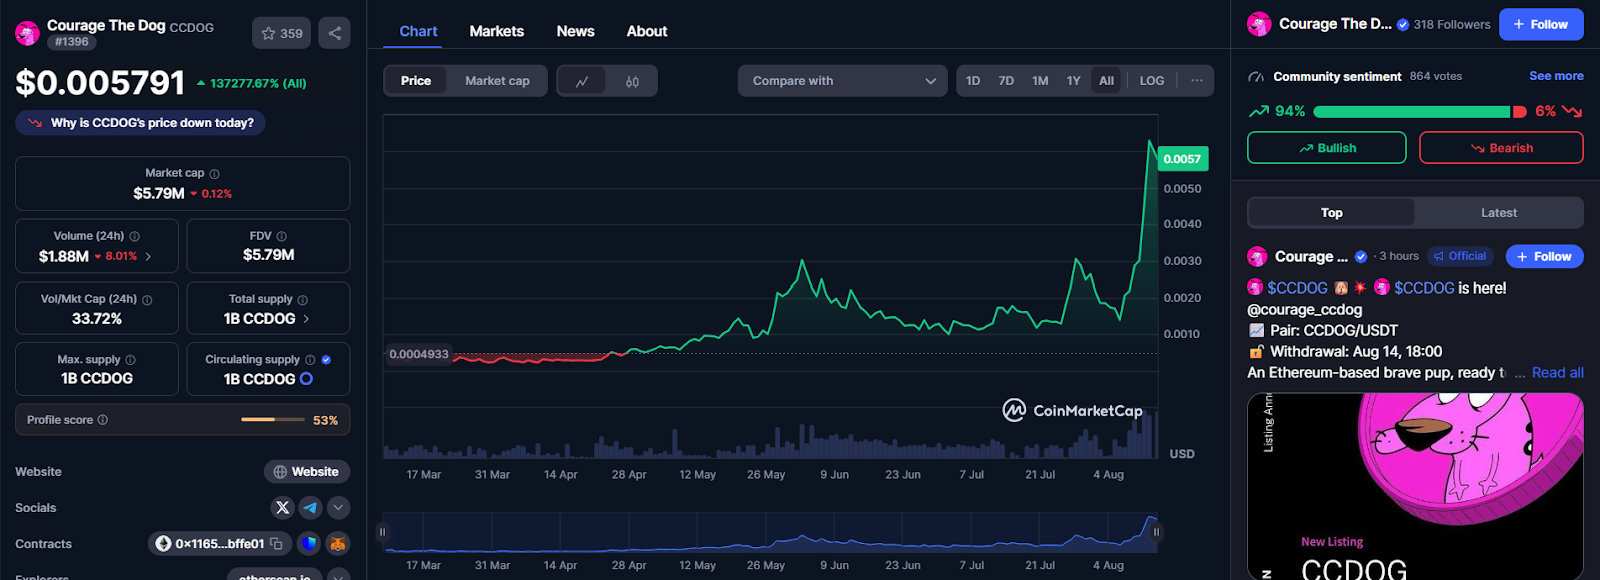Open Compare with dropdown
This screenshot has height=580, width=1600.
click(x=843, y=81)
